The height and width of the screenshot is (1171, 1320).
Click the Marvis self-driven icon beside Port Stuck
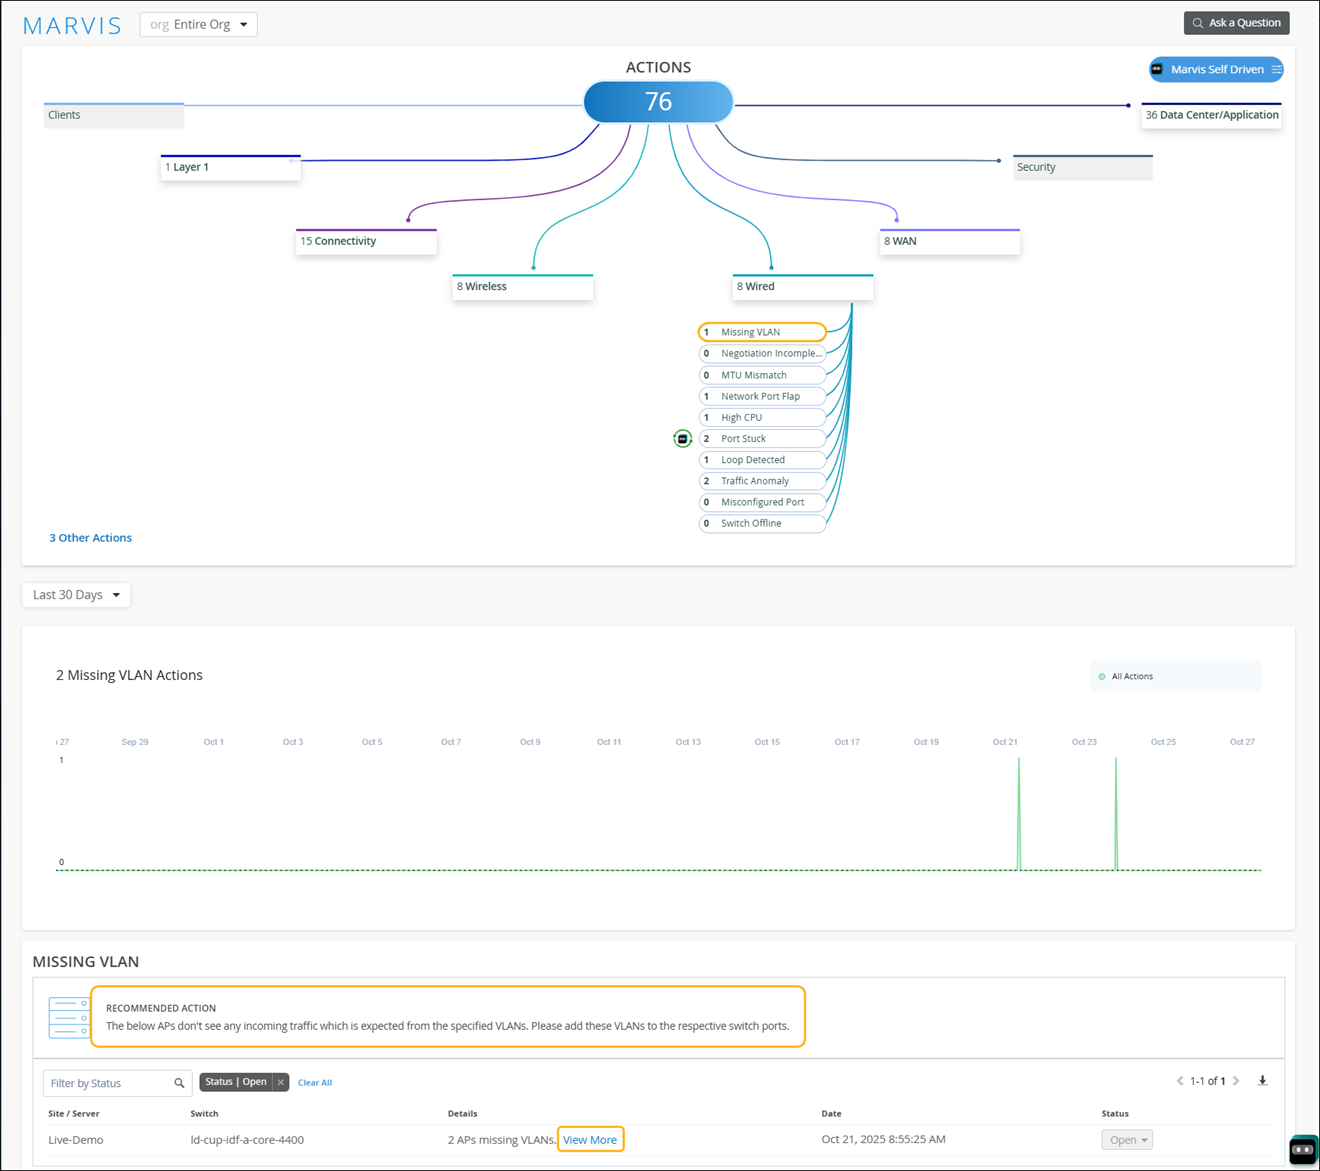click(x=682, y=439)
